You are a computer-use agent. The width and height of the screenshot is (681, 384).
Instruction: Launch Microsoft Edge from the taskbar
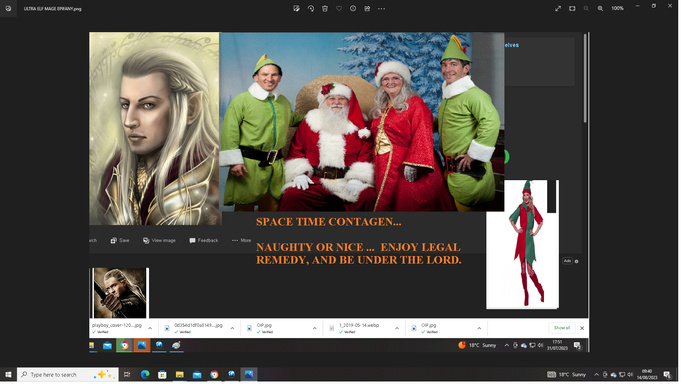coord(145,374)
